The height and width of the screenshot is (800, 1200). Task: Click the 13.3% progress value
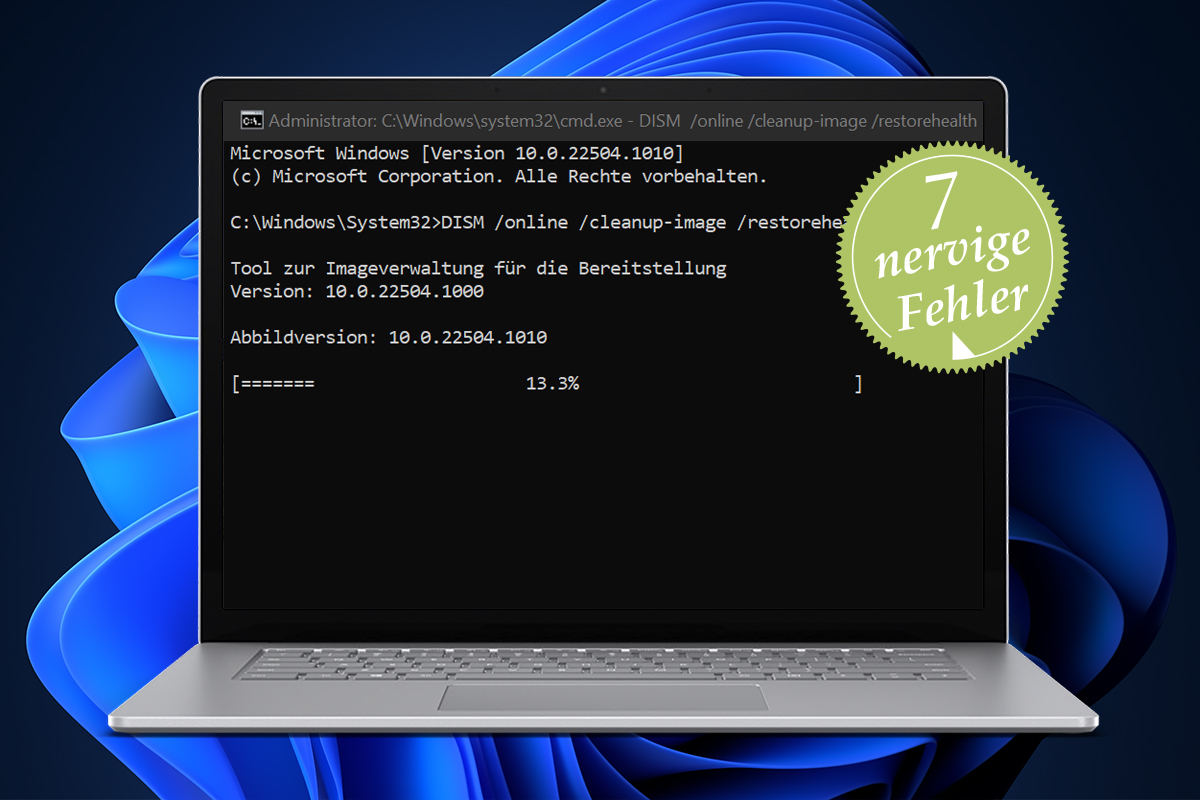tap(552, 383)
